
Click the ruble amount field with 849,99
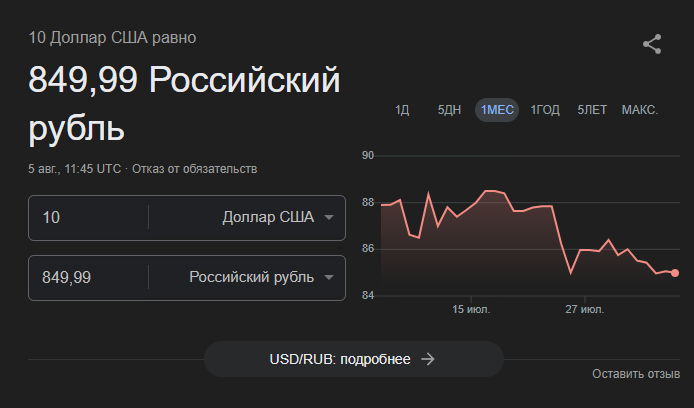[x=89, y=277]
